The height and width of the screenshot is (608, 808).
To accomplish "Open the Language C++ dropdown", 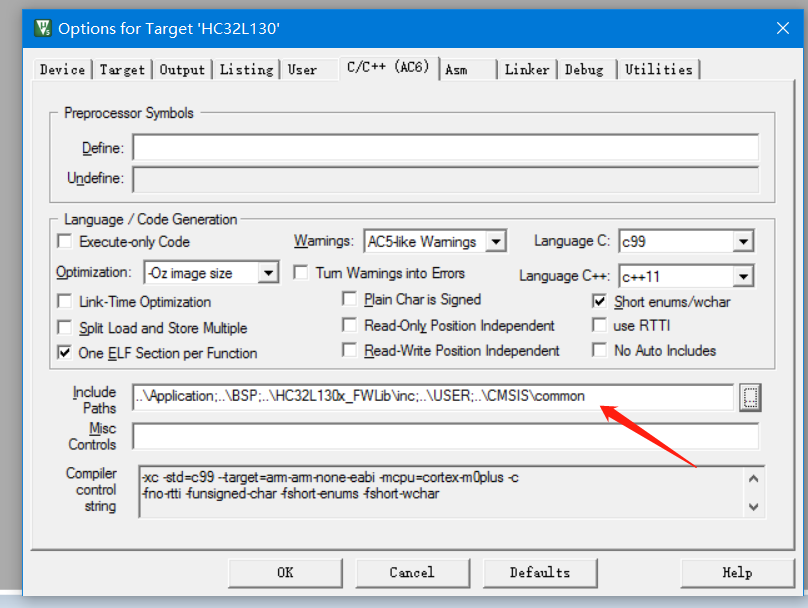I will point(743,276).
